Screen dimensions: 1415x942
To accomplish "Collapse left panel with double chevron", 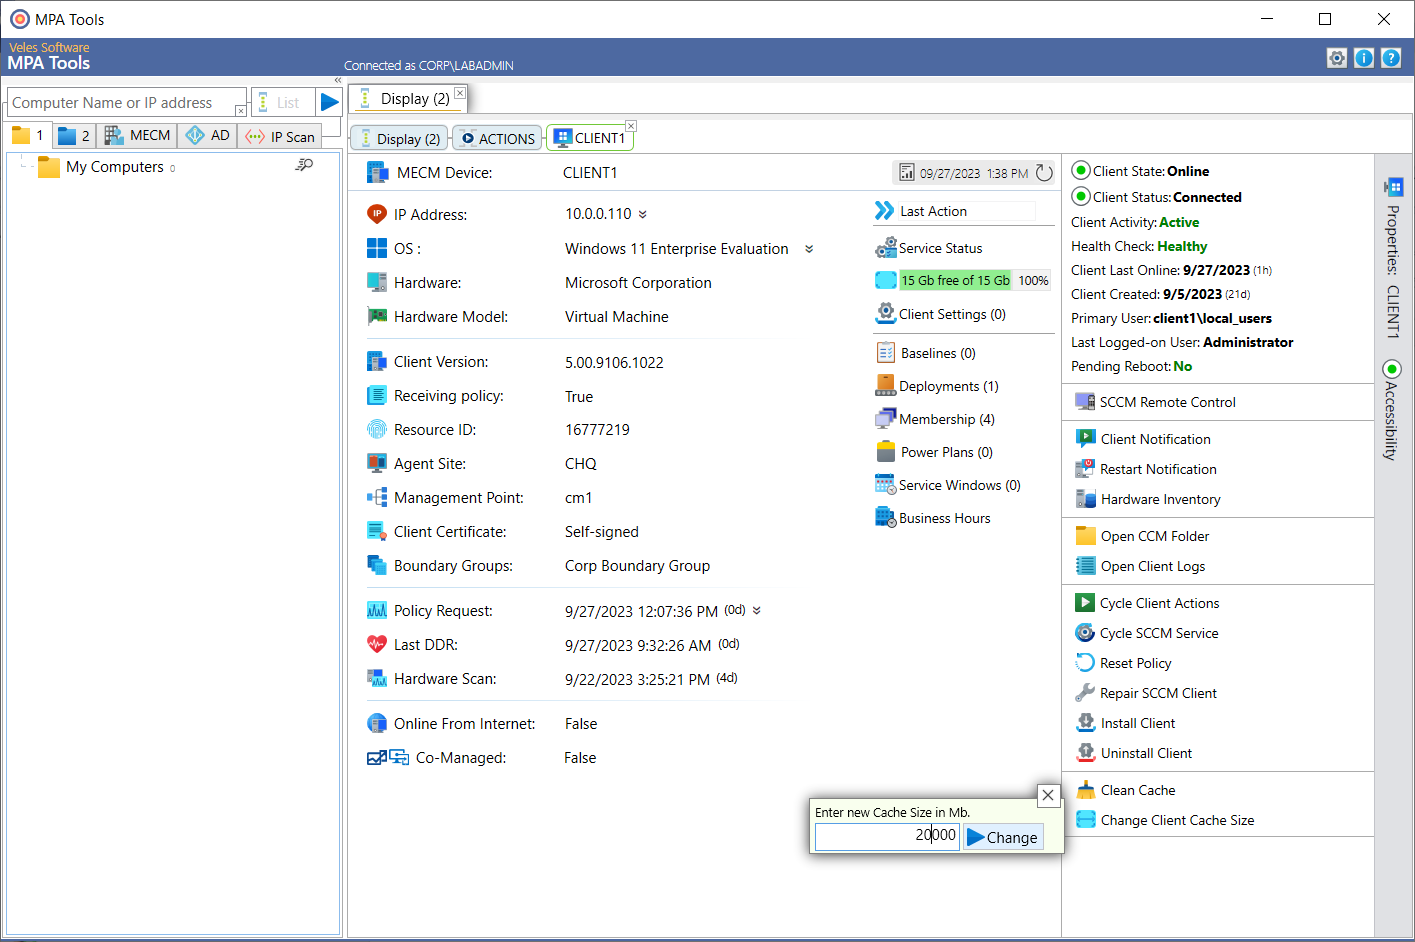I will coord(338,80).
